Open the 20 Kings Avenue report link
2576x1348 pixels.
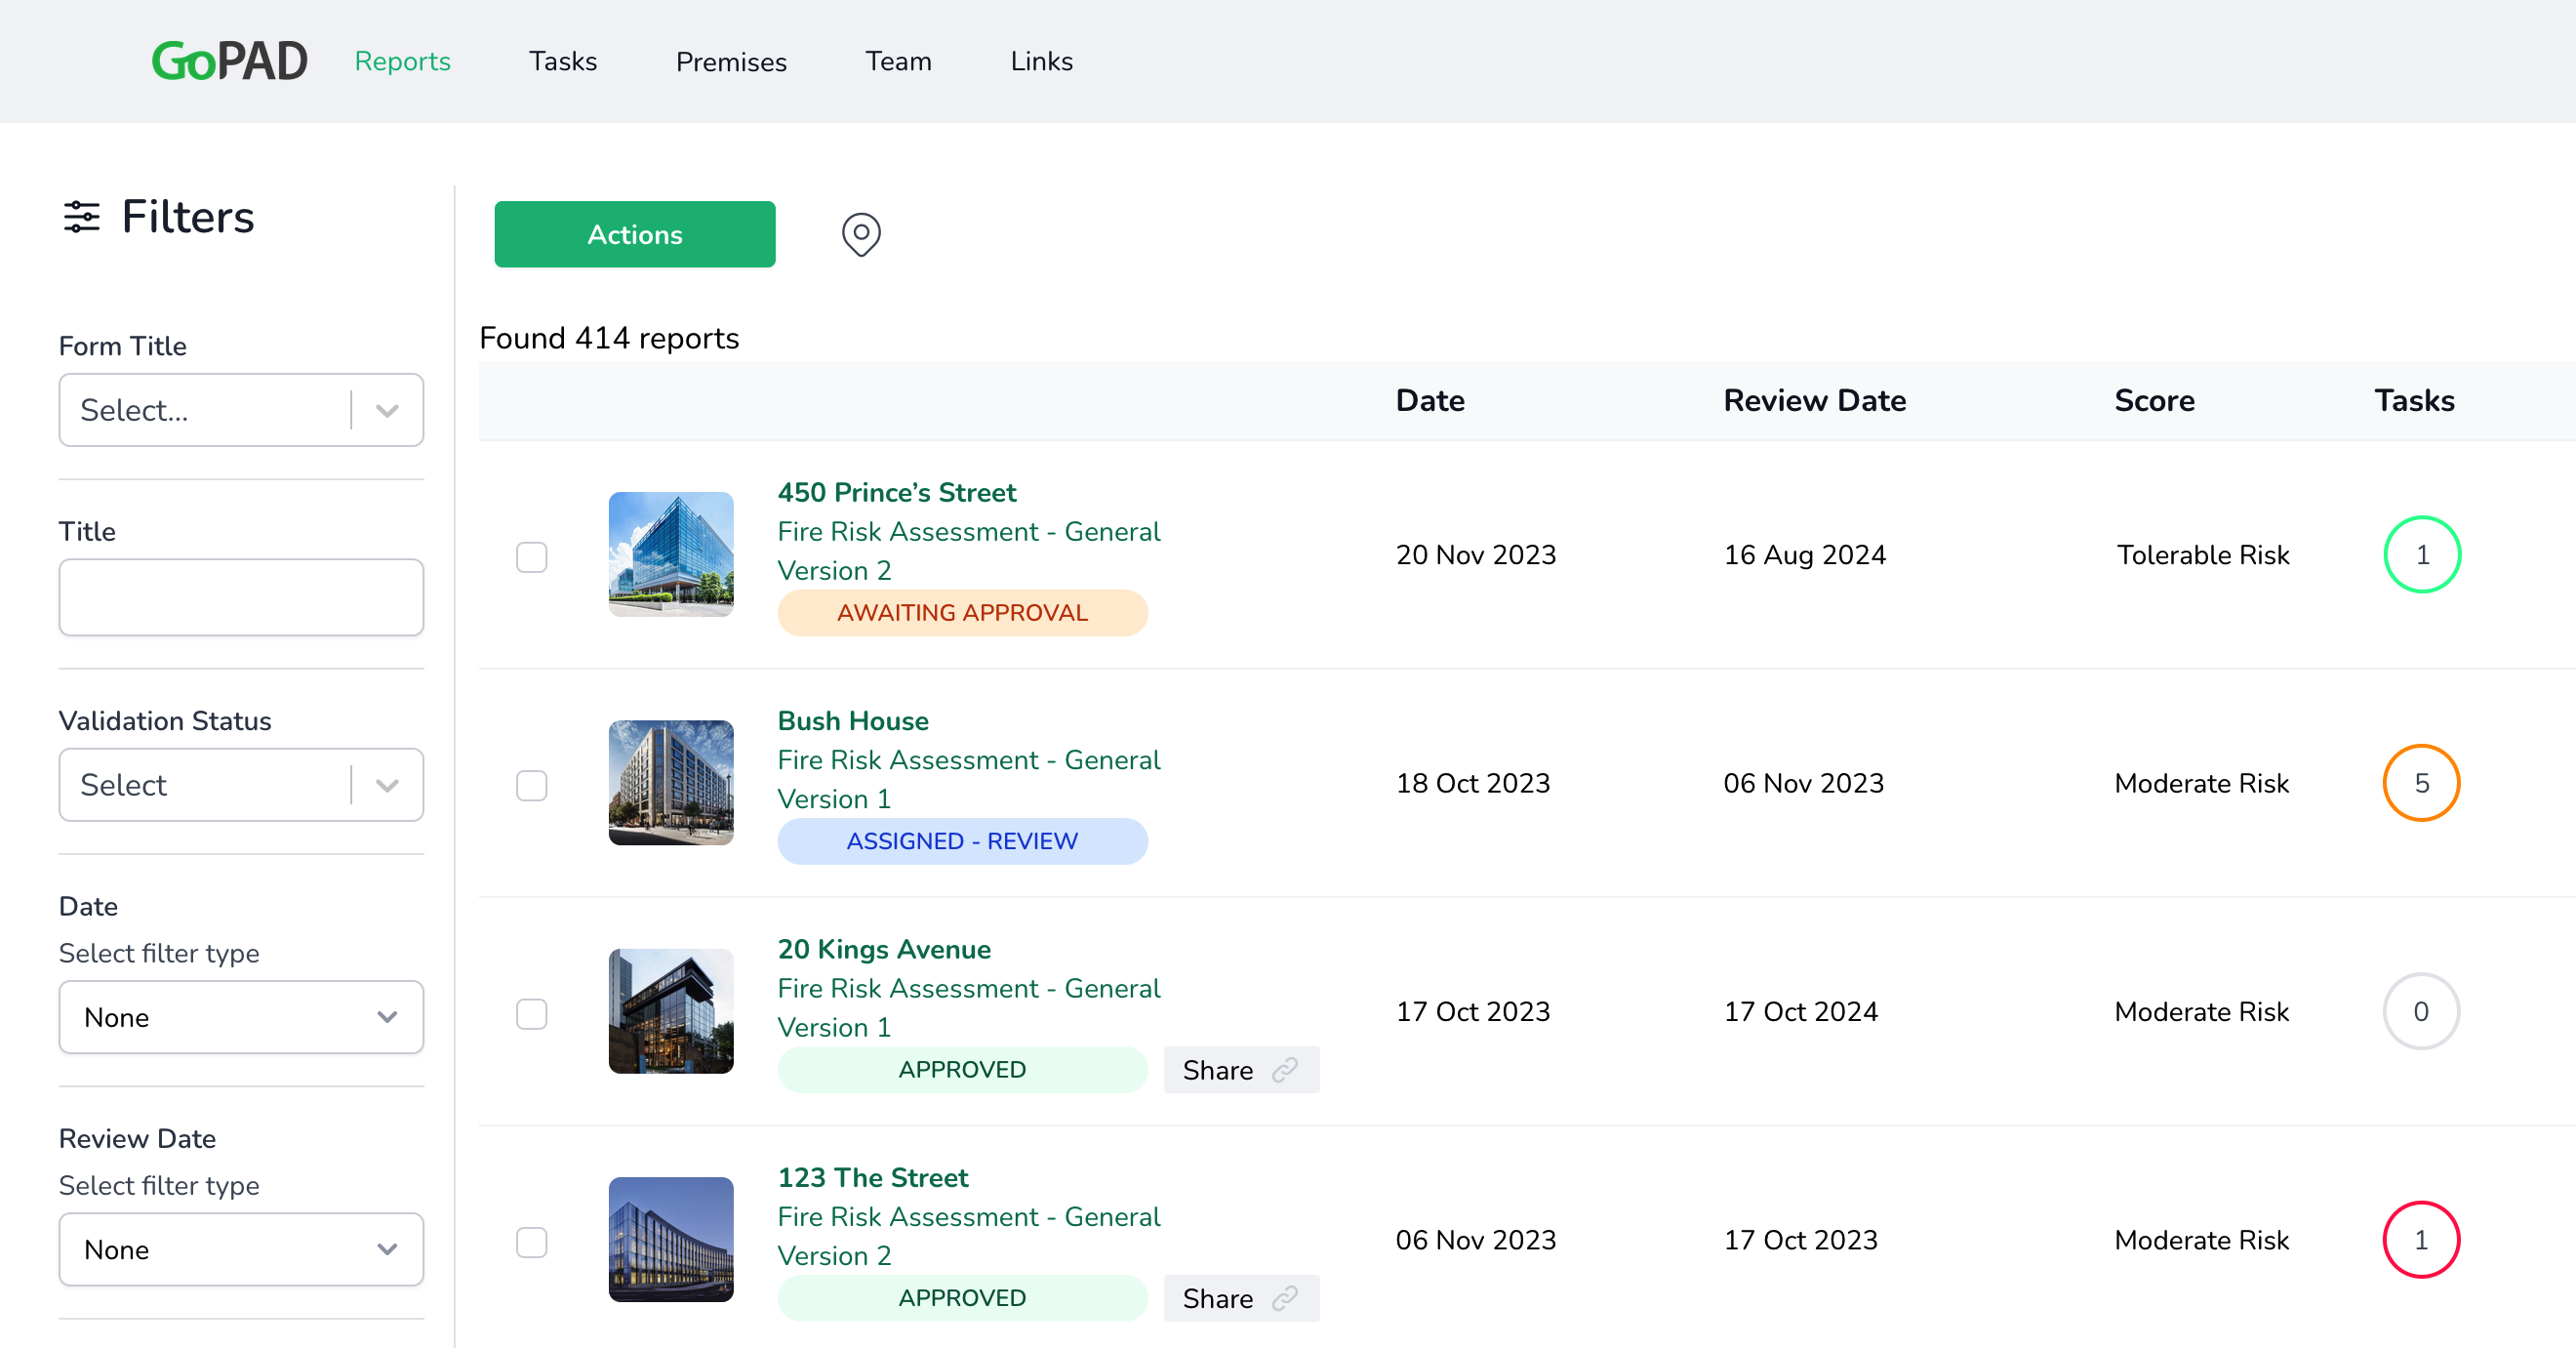pos(884,949)
